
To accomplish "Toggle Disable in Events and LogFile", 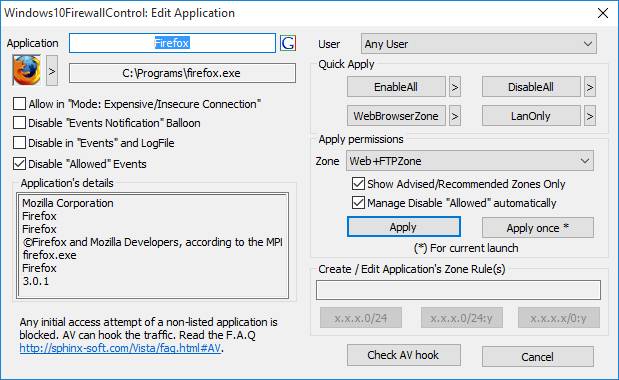I will click(x=19, y=142).
